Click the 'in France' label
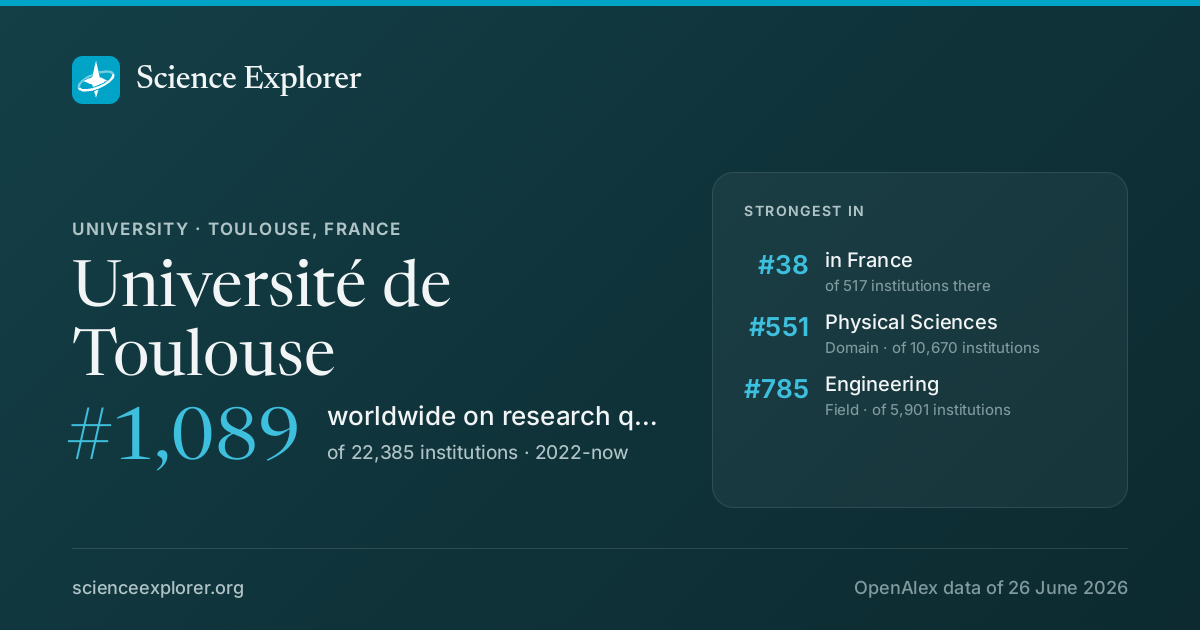The height and width of the screenshot is (630, 1200). pyautogui.click(x=868, y=260)
